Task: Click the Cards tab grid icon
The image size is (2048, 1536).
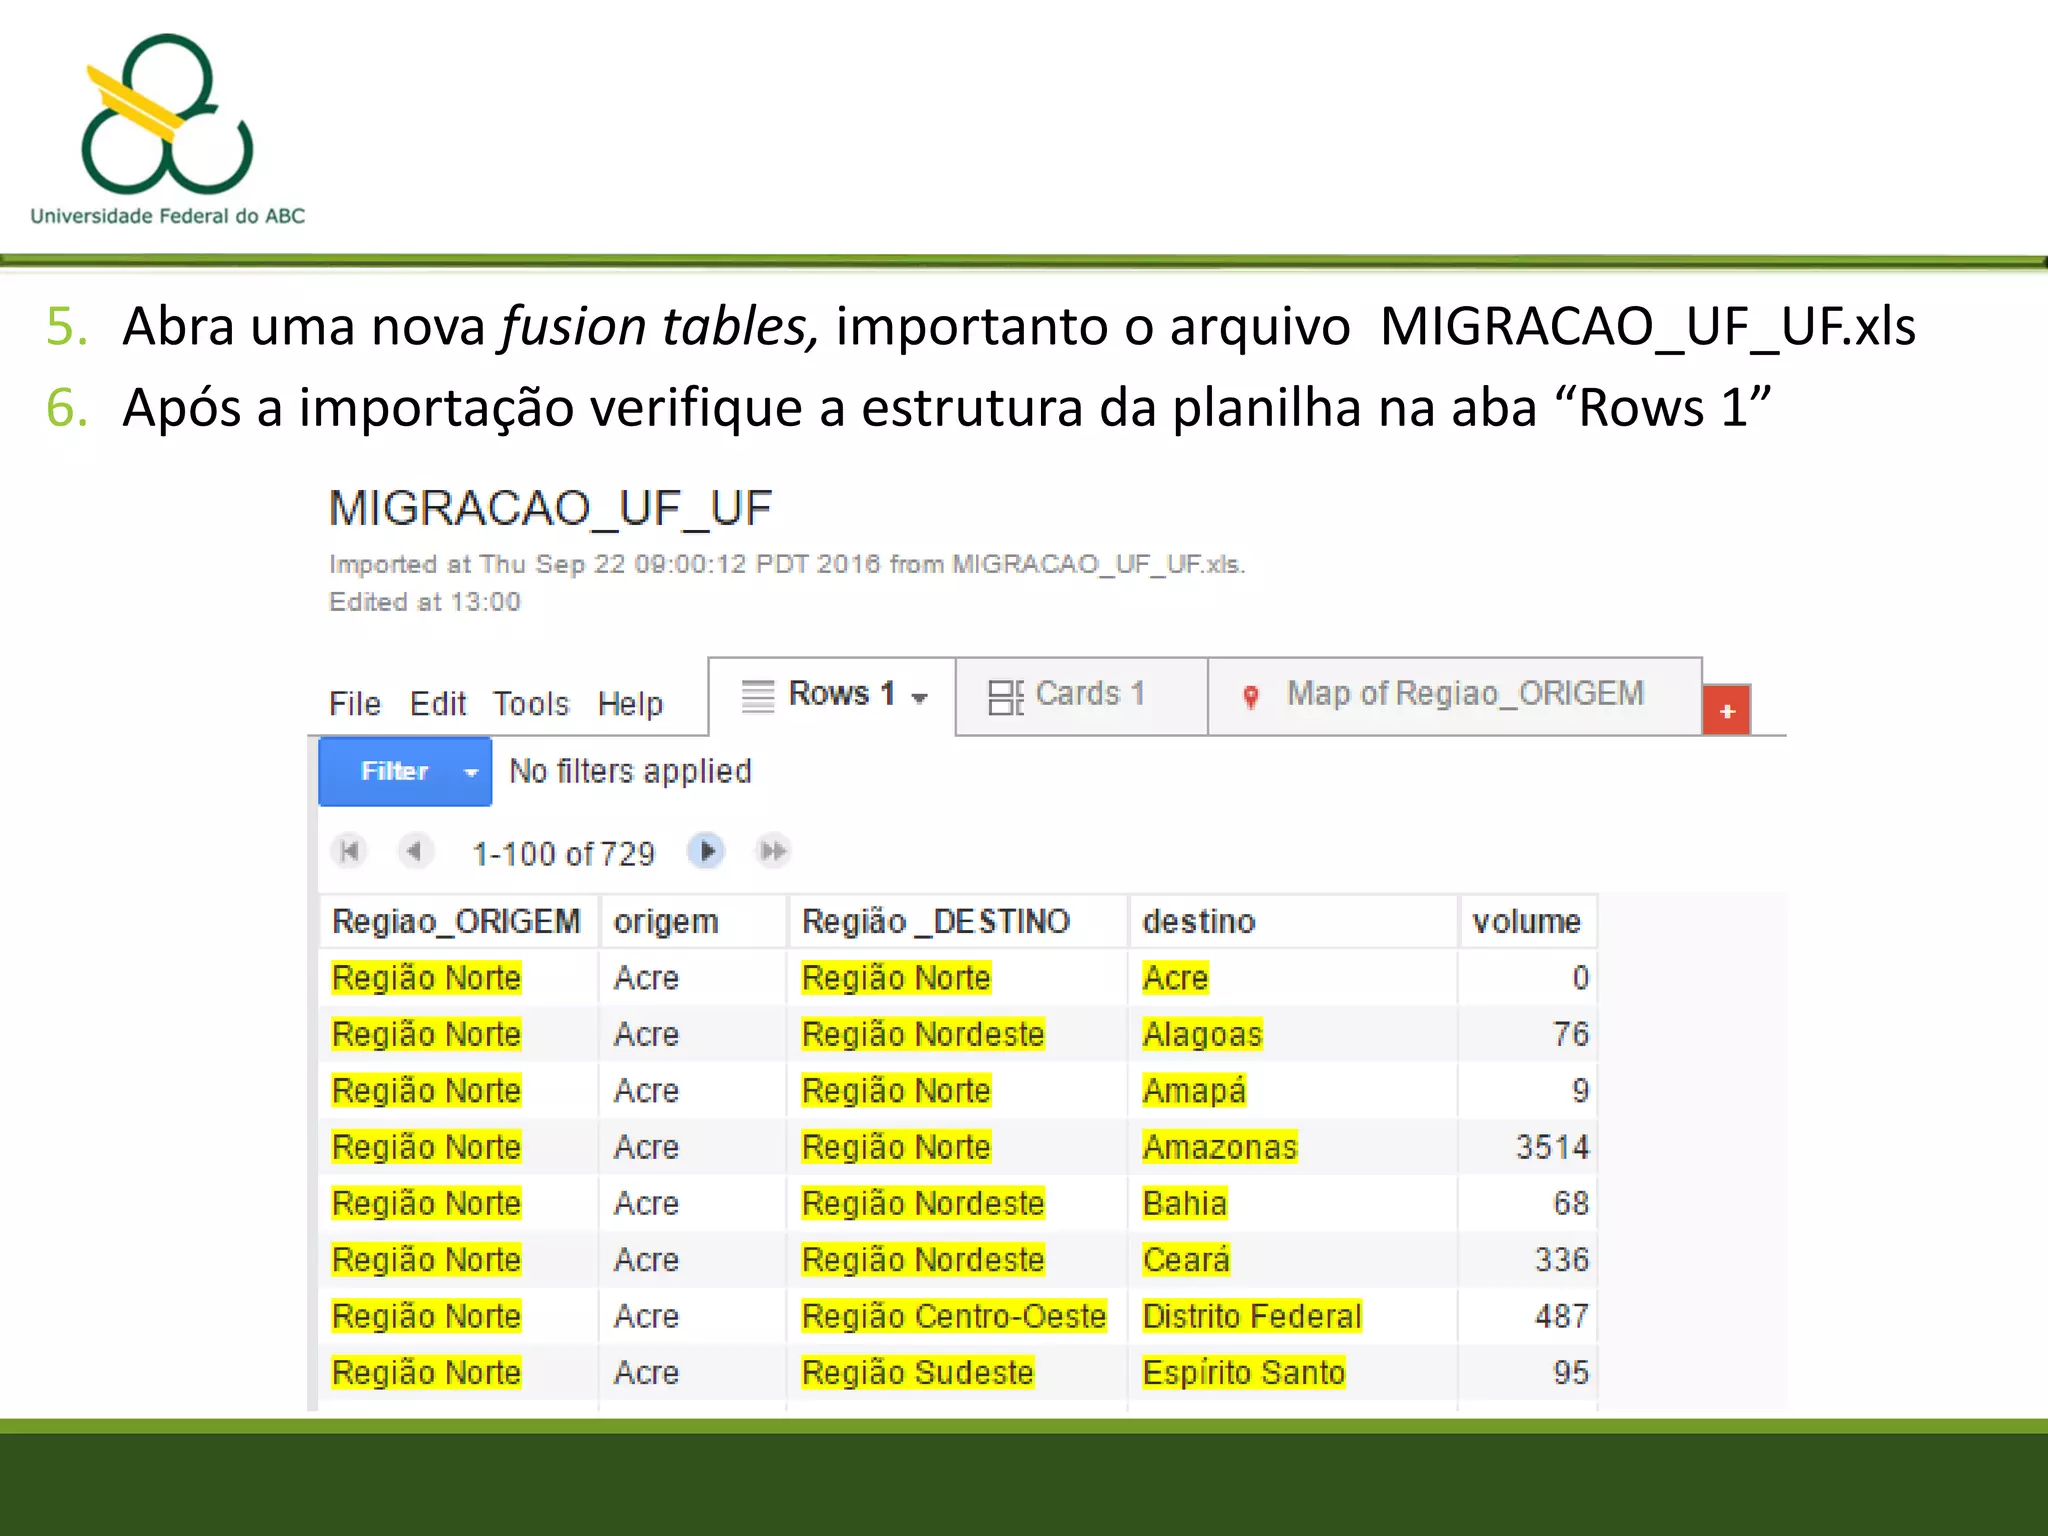Action: [x=1005, y=697]
